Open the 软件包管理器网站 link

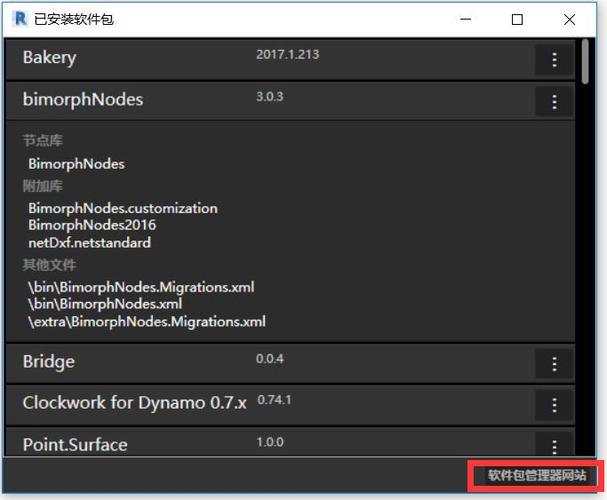537,475
